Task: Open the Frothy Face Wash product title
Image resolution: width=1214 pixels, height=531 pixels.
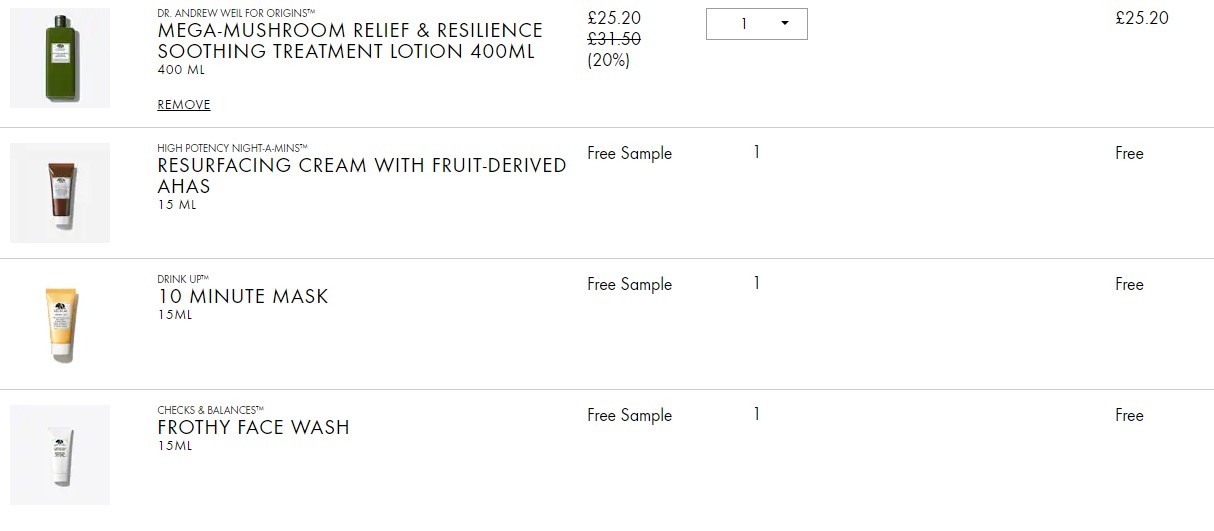Action: [254, 427]
